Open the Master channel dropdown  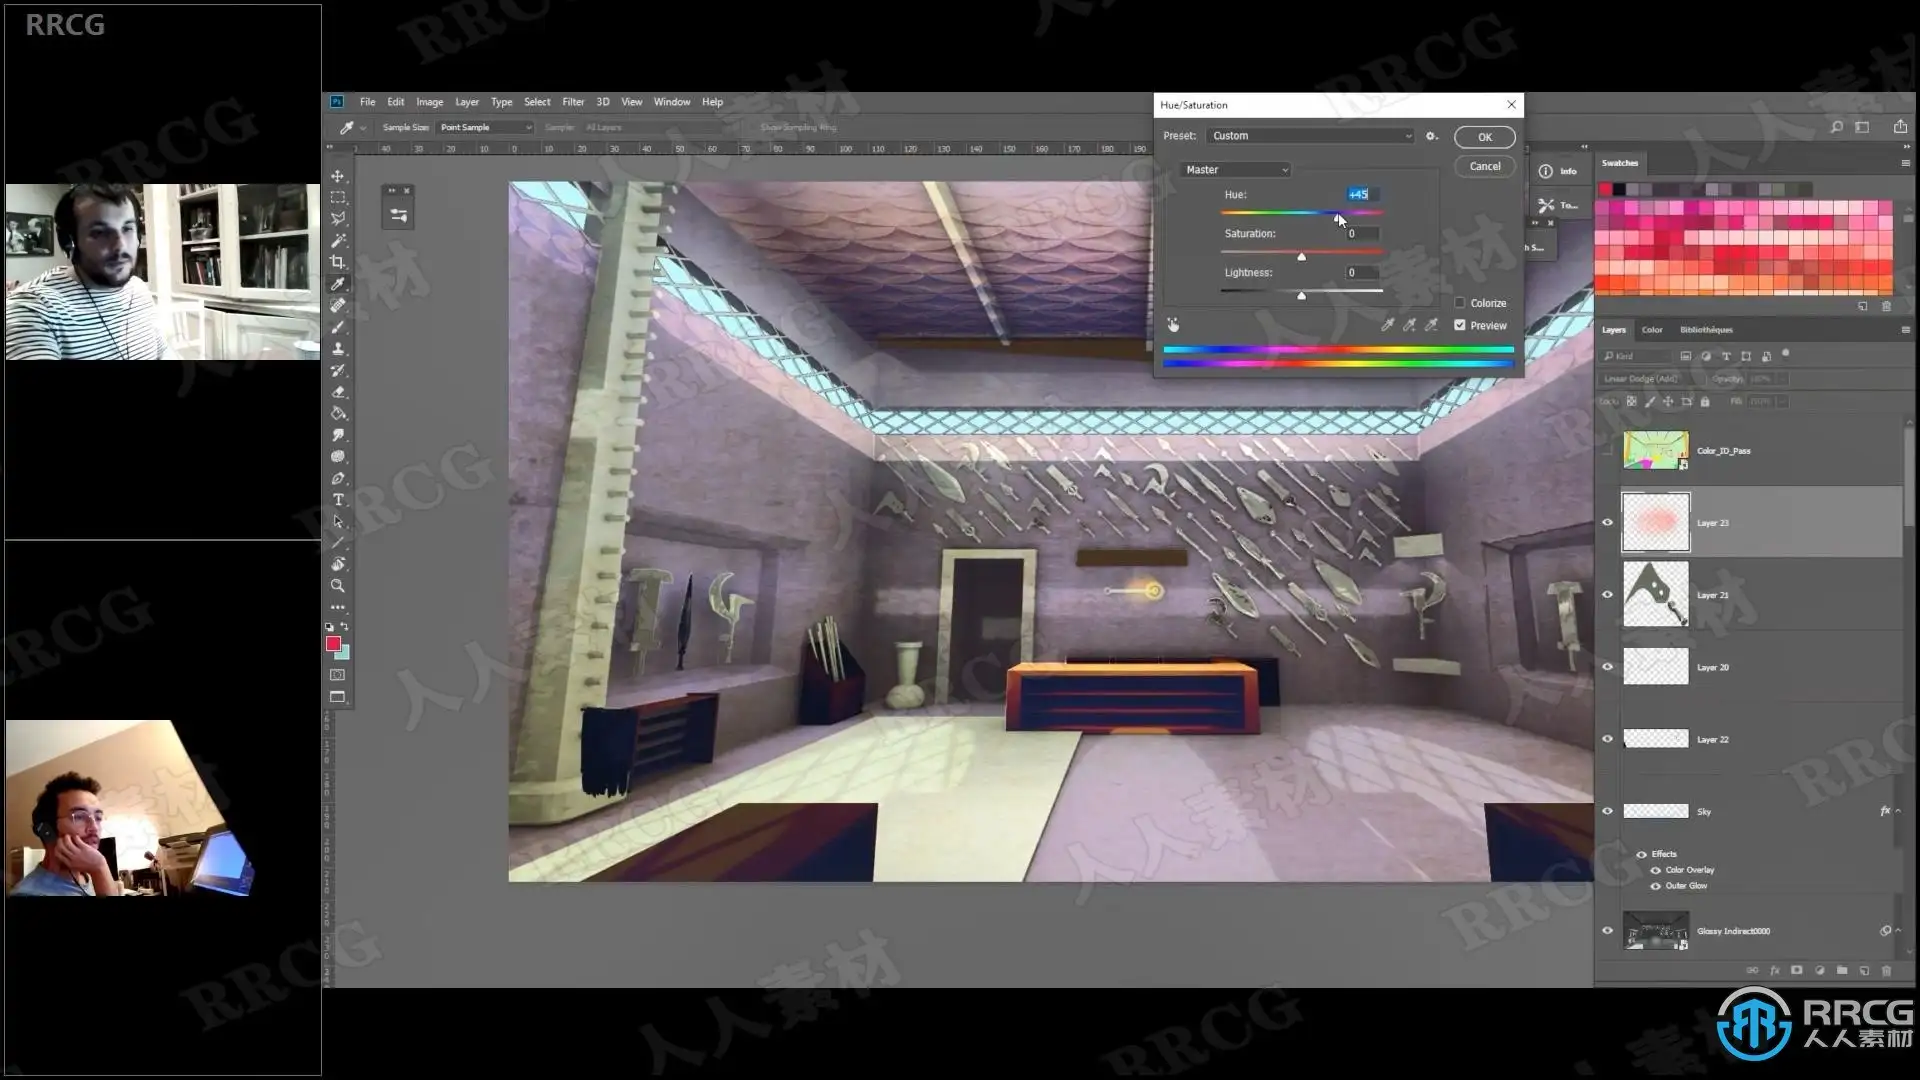click(x=1236, y=170)
